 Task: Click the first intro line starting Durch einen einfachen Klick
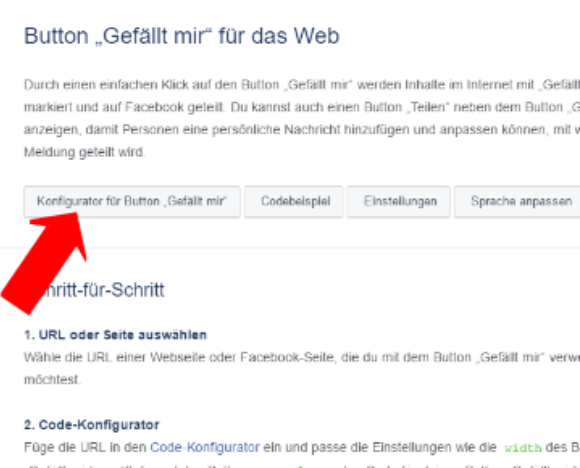click(x=302, y=85)
